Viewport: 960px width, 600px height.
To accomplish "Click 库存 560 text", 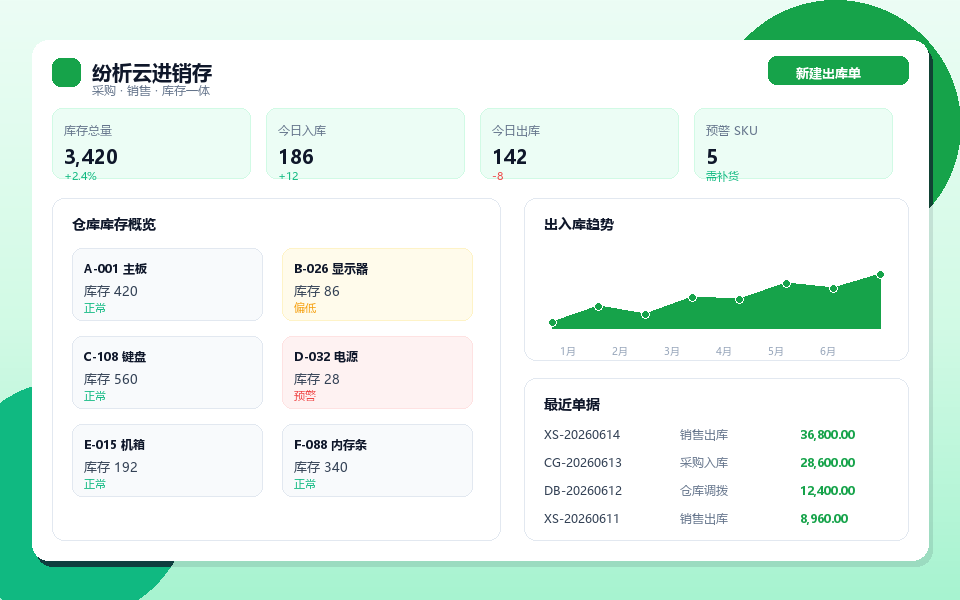I will (x=111, y=380).
